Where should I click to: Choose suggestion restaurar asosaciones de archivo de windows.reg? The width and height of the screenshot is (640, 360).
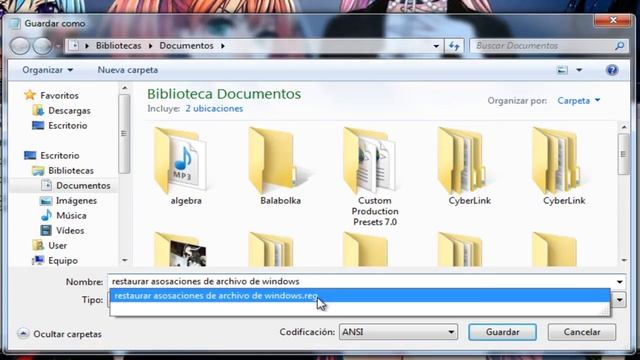[360, 296]
